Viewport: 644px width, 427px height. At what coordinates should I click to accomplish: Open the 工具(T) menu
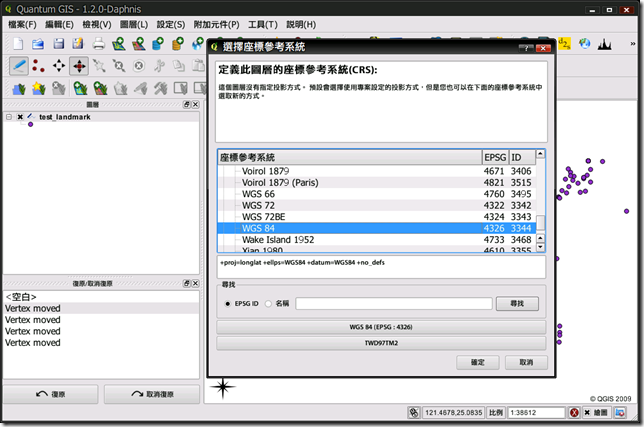click(x=263, y=25)
